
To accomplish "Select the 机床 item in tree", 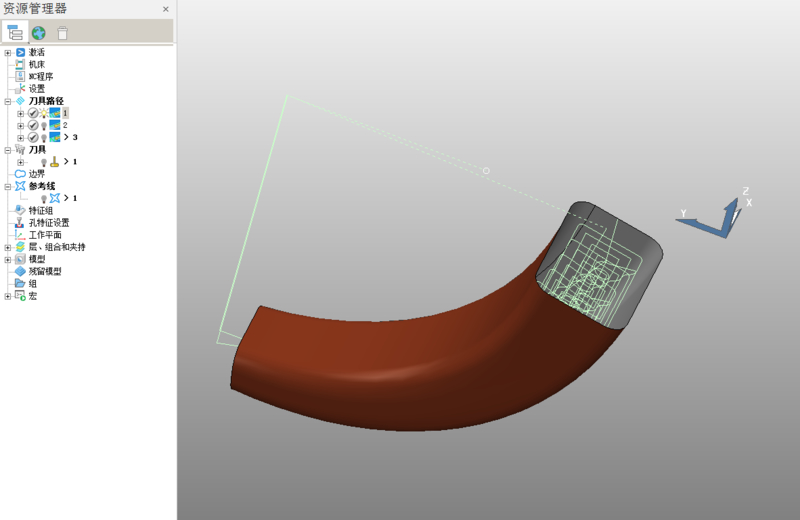I will point(36,65).
